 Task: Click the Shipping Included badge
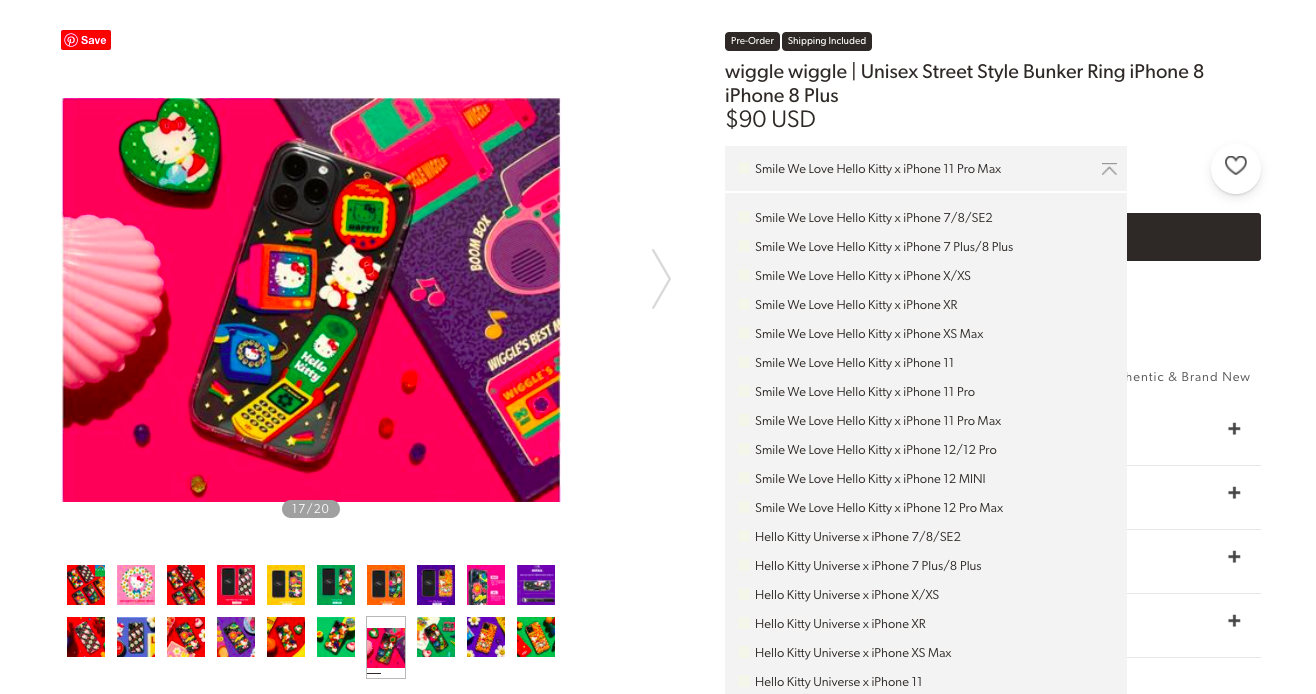click(x=827, y=41)
